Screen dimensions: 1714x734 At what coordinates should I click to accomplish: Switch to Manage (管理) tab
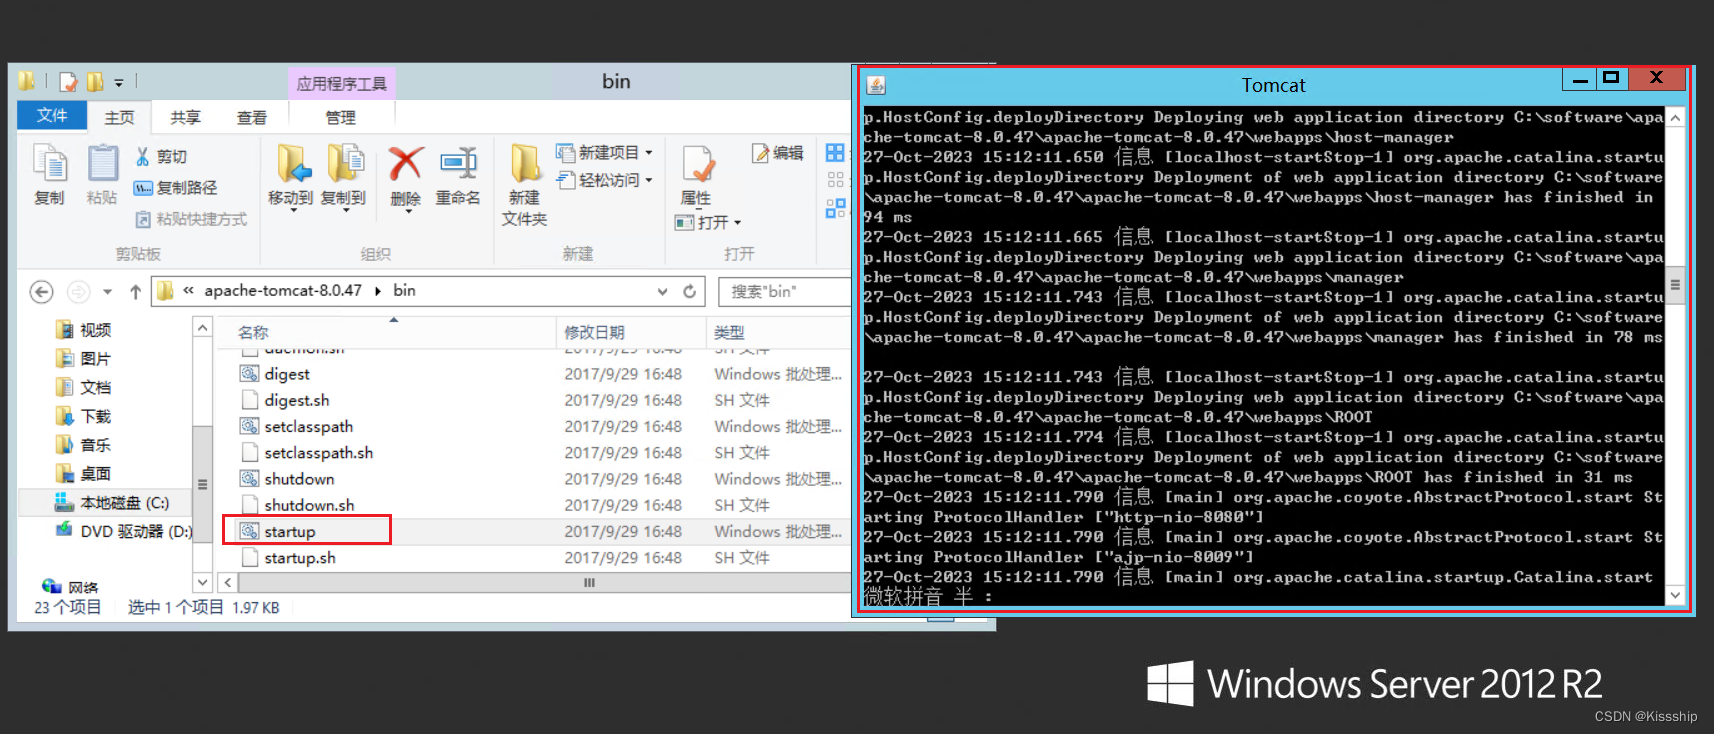click(340, 117)
